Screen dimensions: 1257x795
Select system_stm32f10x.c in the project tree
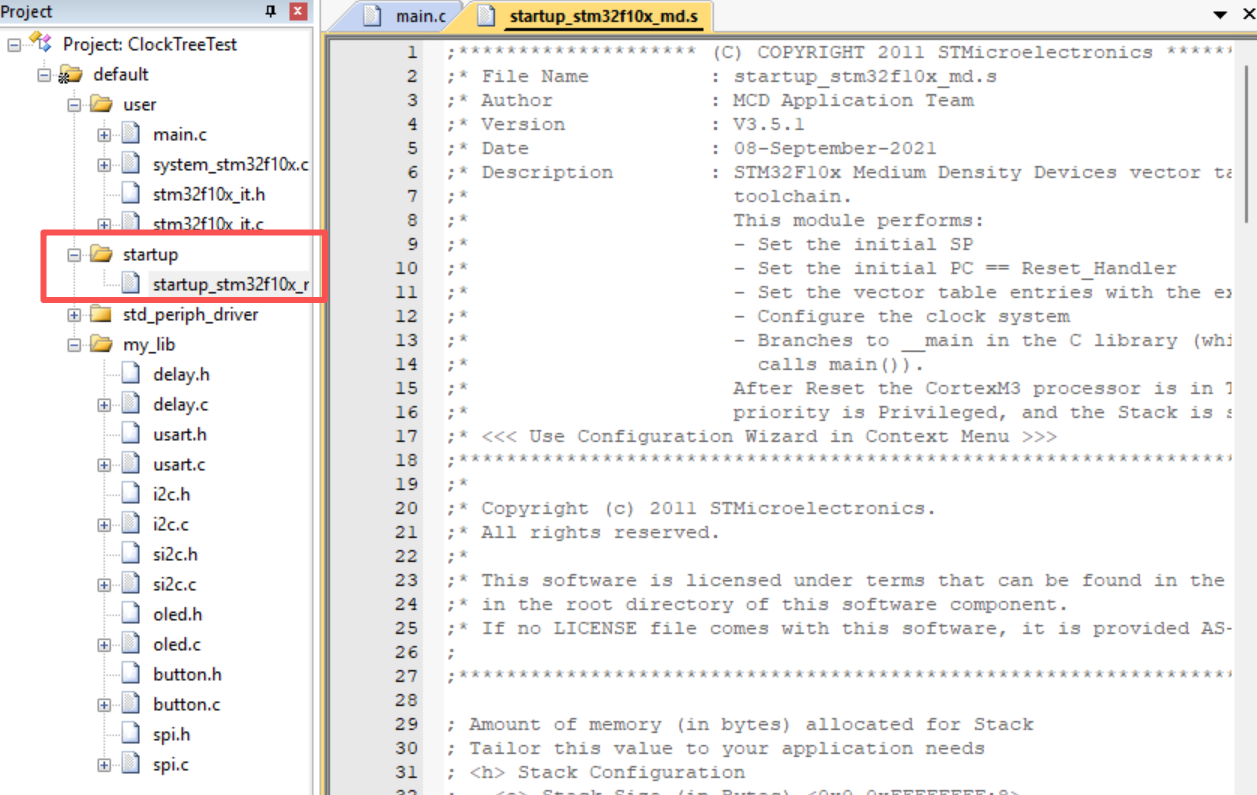[231, 164]
